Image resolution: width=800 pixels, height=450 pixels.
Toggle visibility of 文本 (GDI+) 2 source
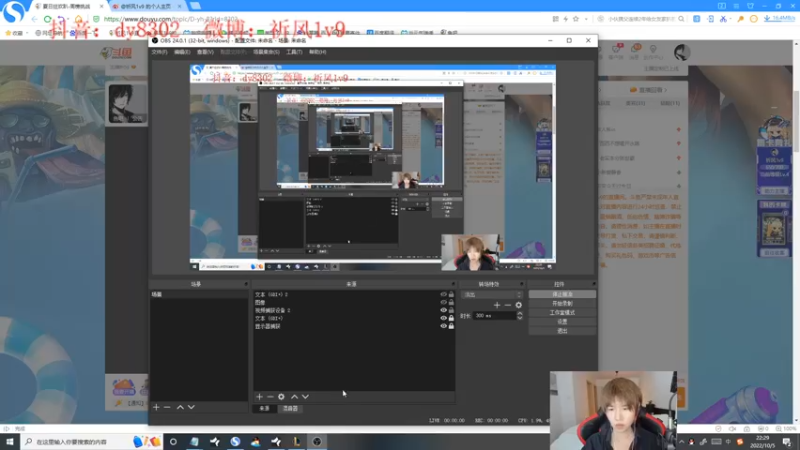tap(443, 294)
